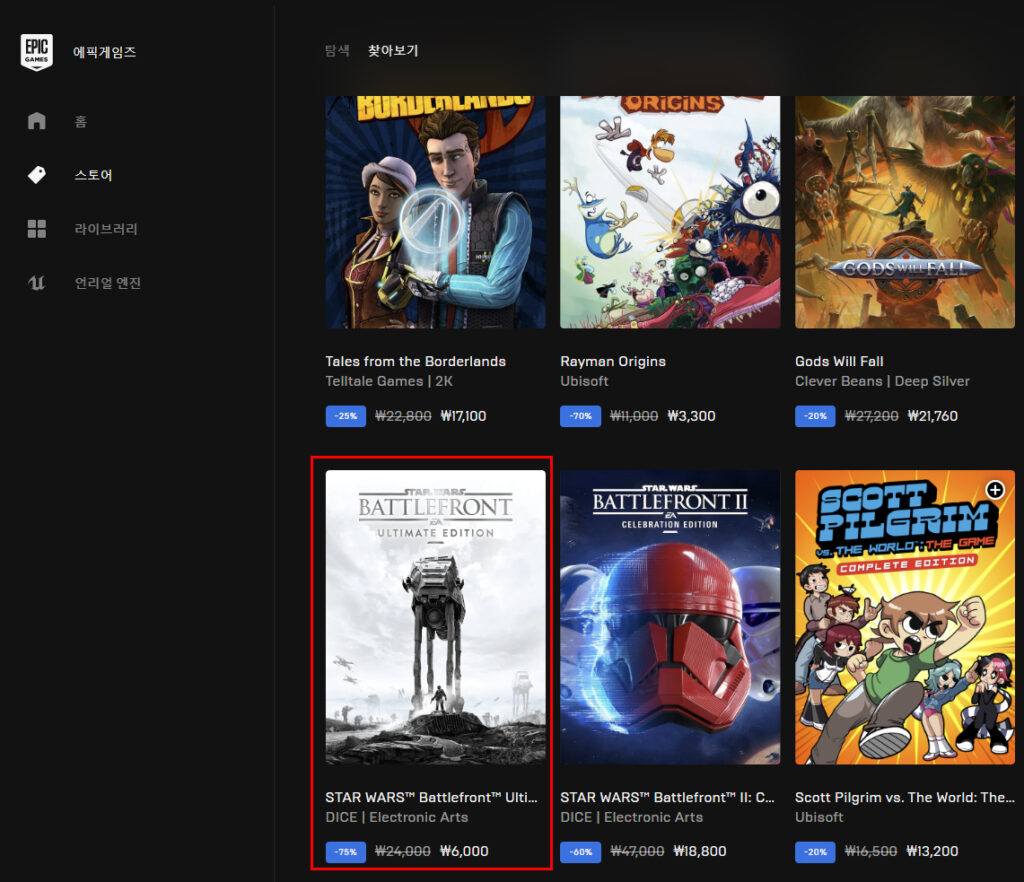Click the -25% discount badge
Viewport: 1024px width, 882px height.
click(345, 416)
